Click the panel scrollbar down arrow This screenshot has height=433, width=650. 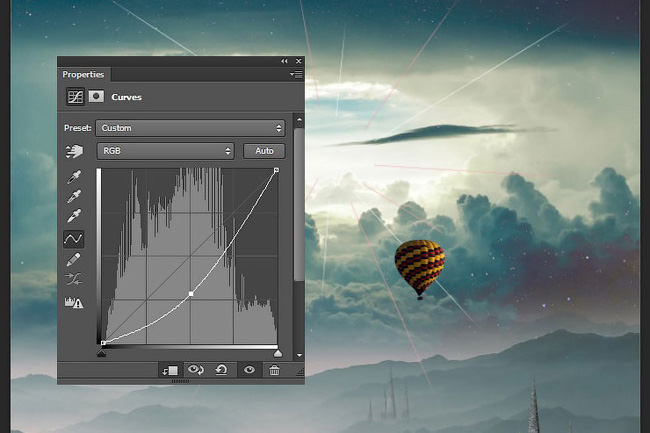click(x=299, y=356)
